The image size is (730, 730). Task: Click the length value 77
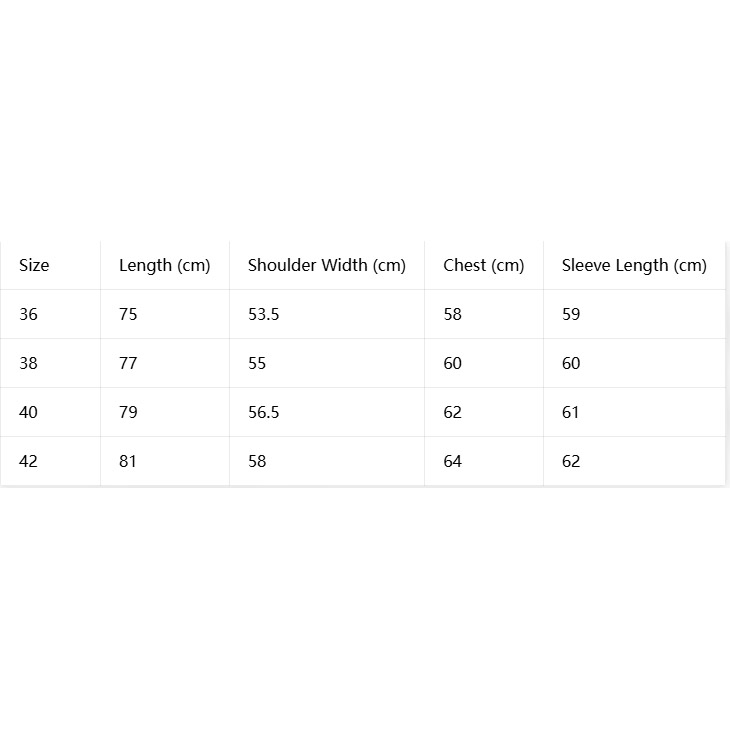(128, 363)
